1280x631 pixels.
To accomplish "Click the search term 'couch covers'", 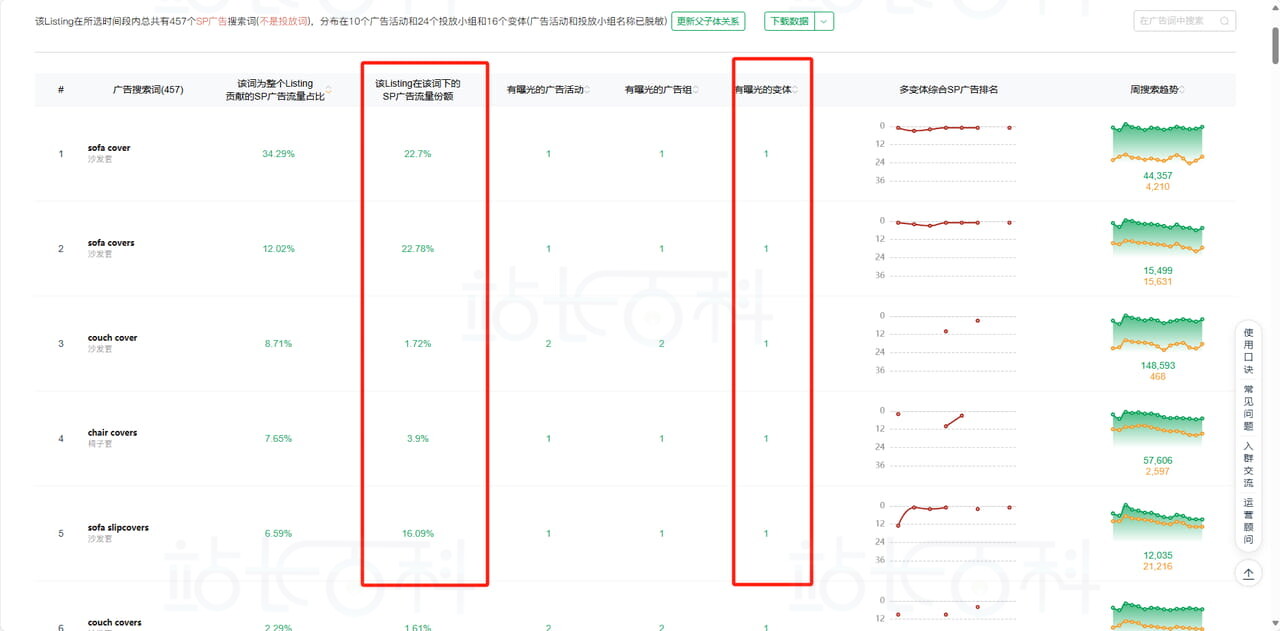I will coord(115,623).
